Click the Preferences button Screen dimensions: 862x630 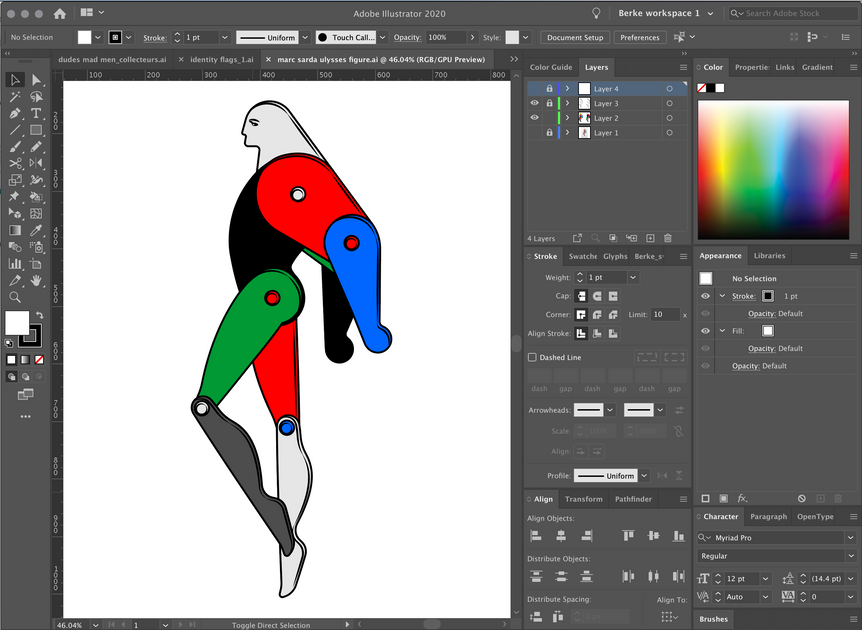tap(639, 37)
